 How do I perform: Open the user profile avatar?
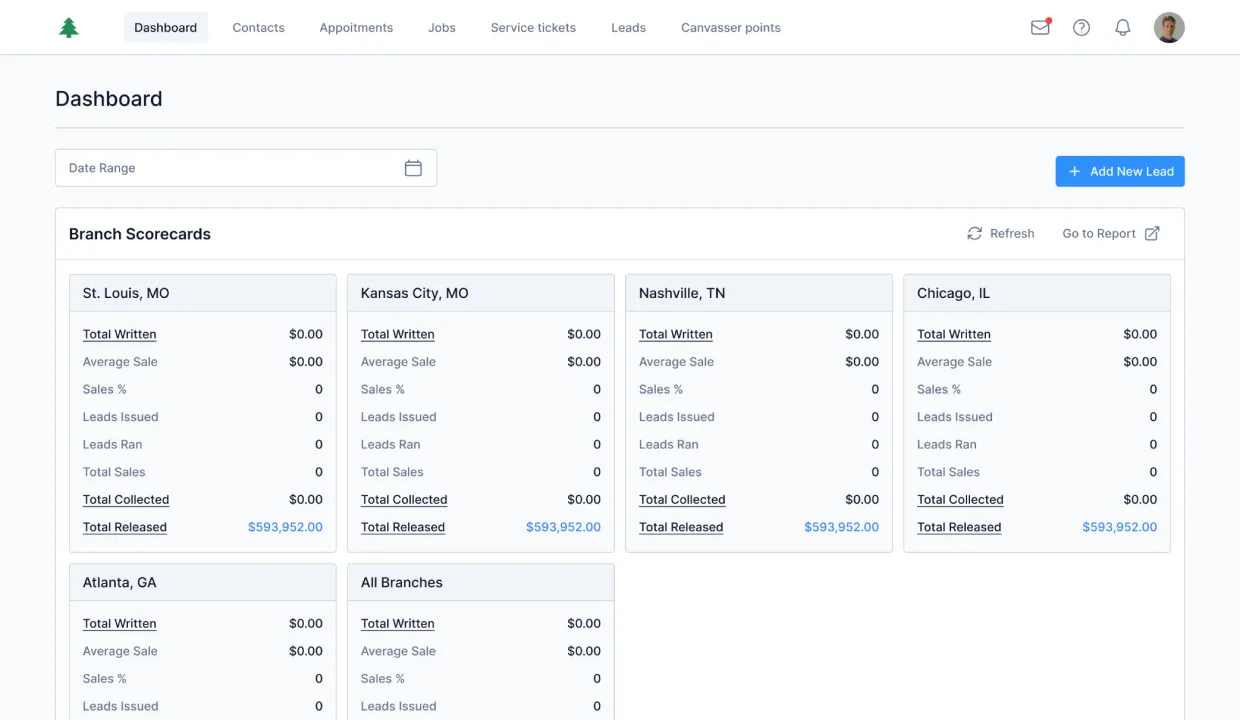click(x=1169, y=28)
